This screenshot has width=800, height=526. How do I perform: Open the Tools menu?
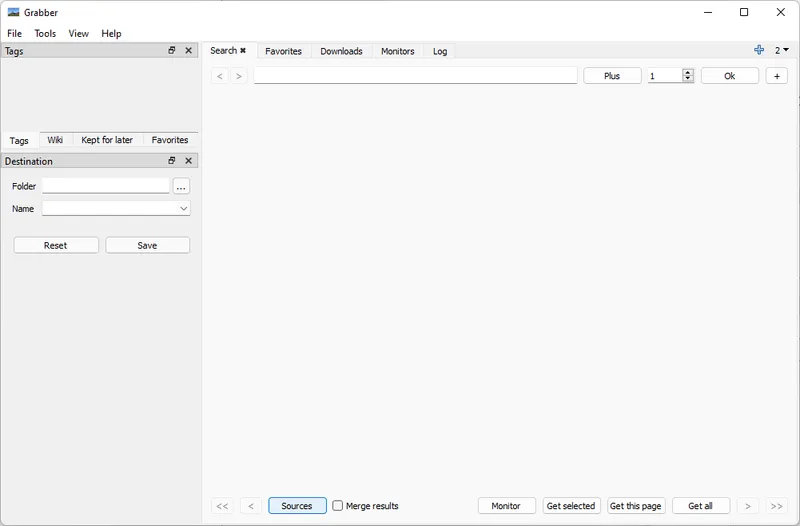click(45, 33)
